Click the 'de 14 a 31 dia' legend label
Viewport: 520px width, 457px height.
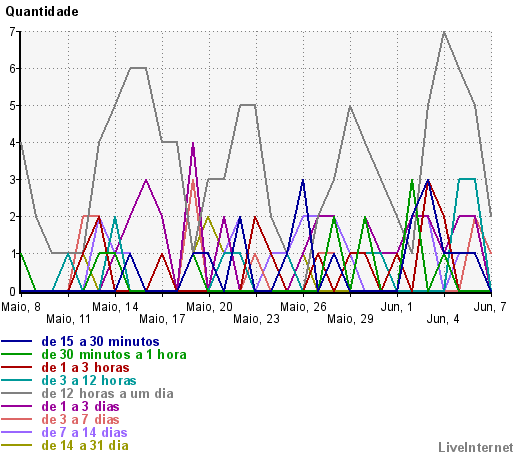tap(85, 446)
